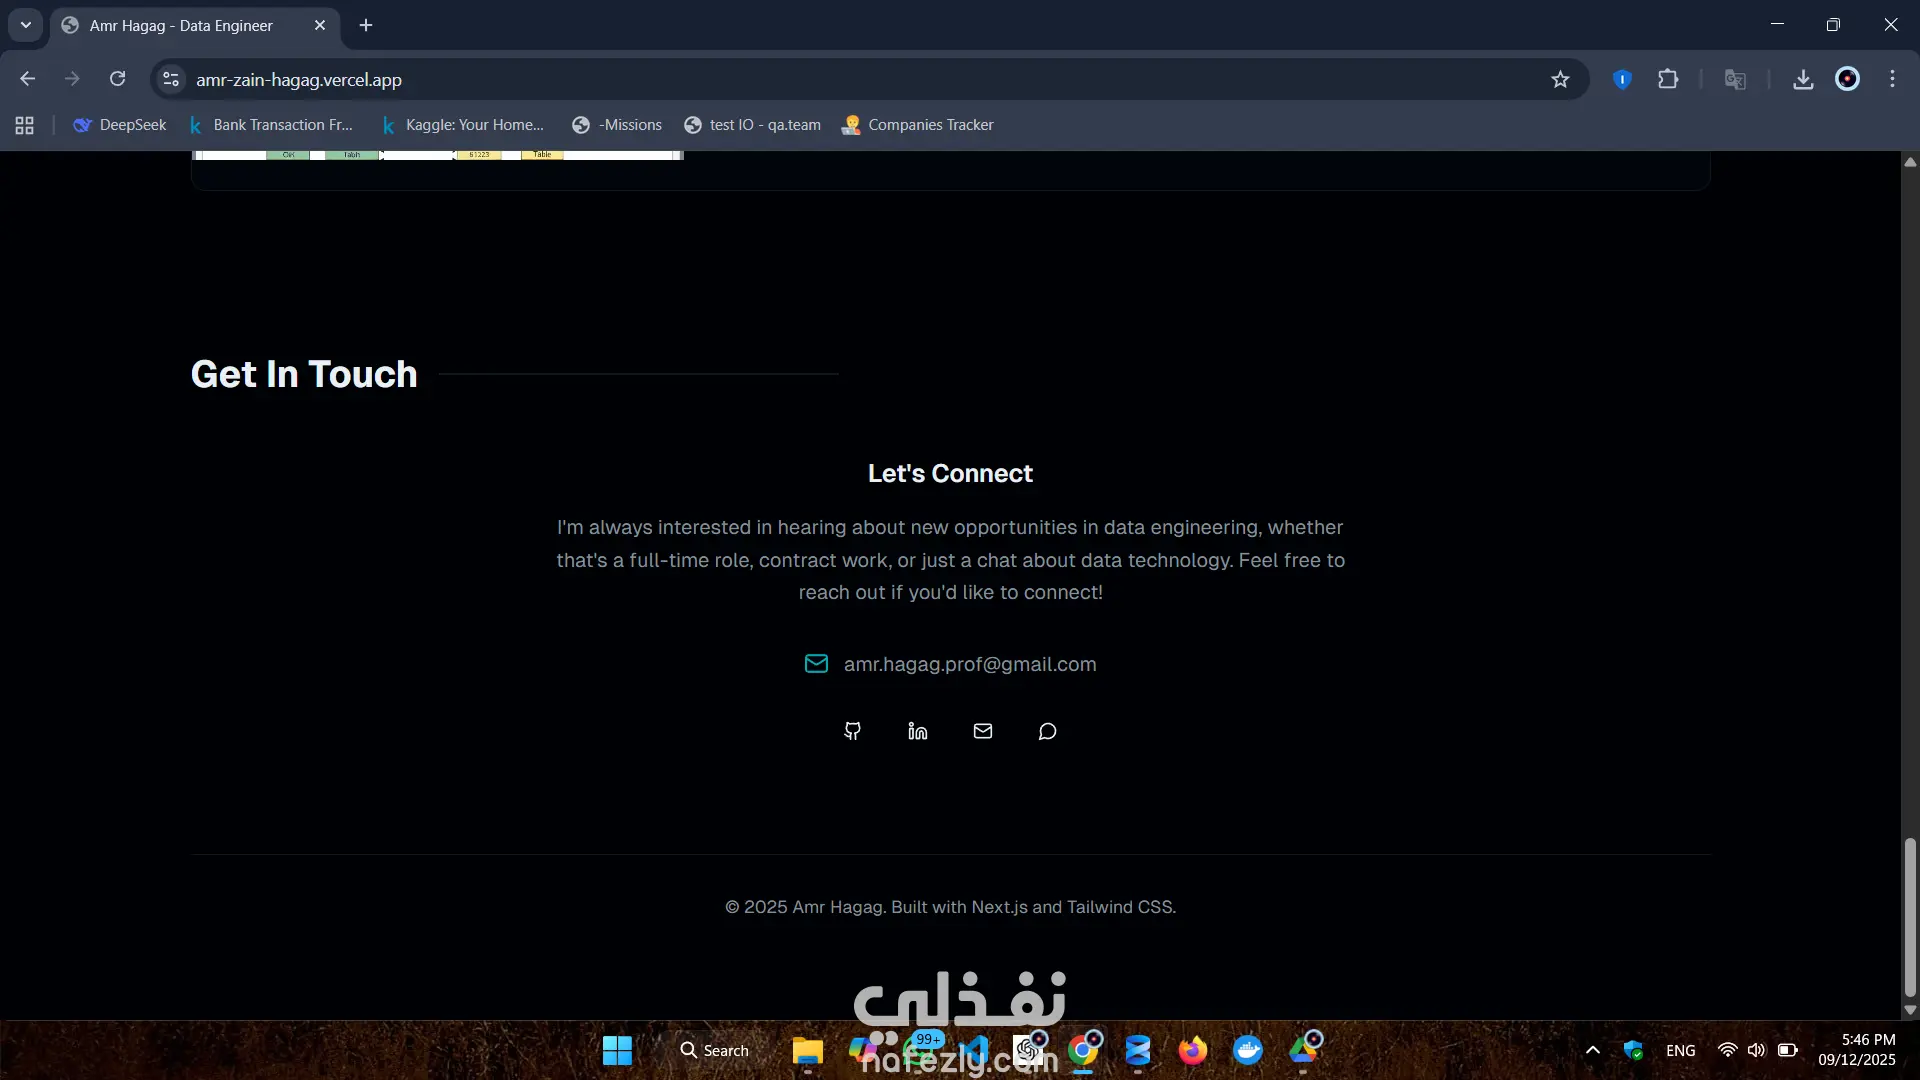1920x1080 pixels.
Task: Open the LinkedIn profile icon
Action: (x=917, y=731)
